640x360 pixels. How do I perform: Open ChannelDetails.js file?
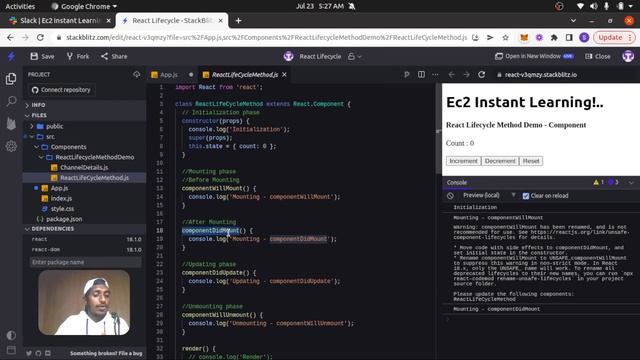84,167
